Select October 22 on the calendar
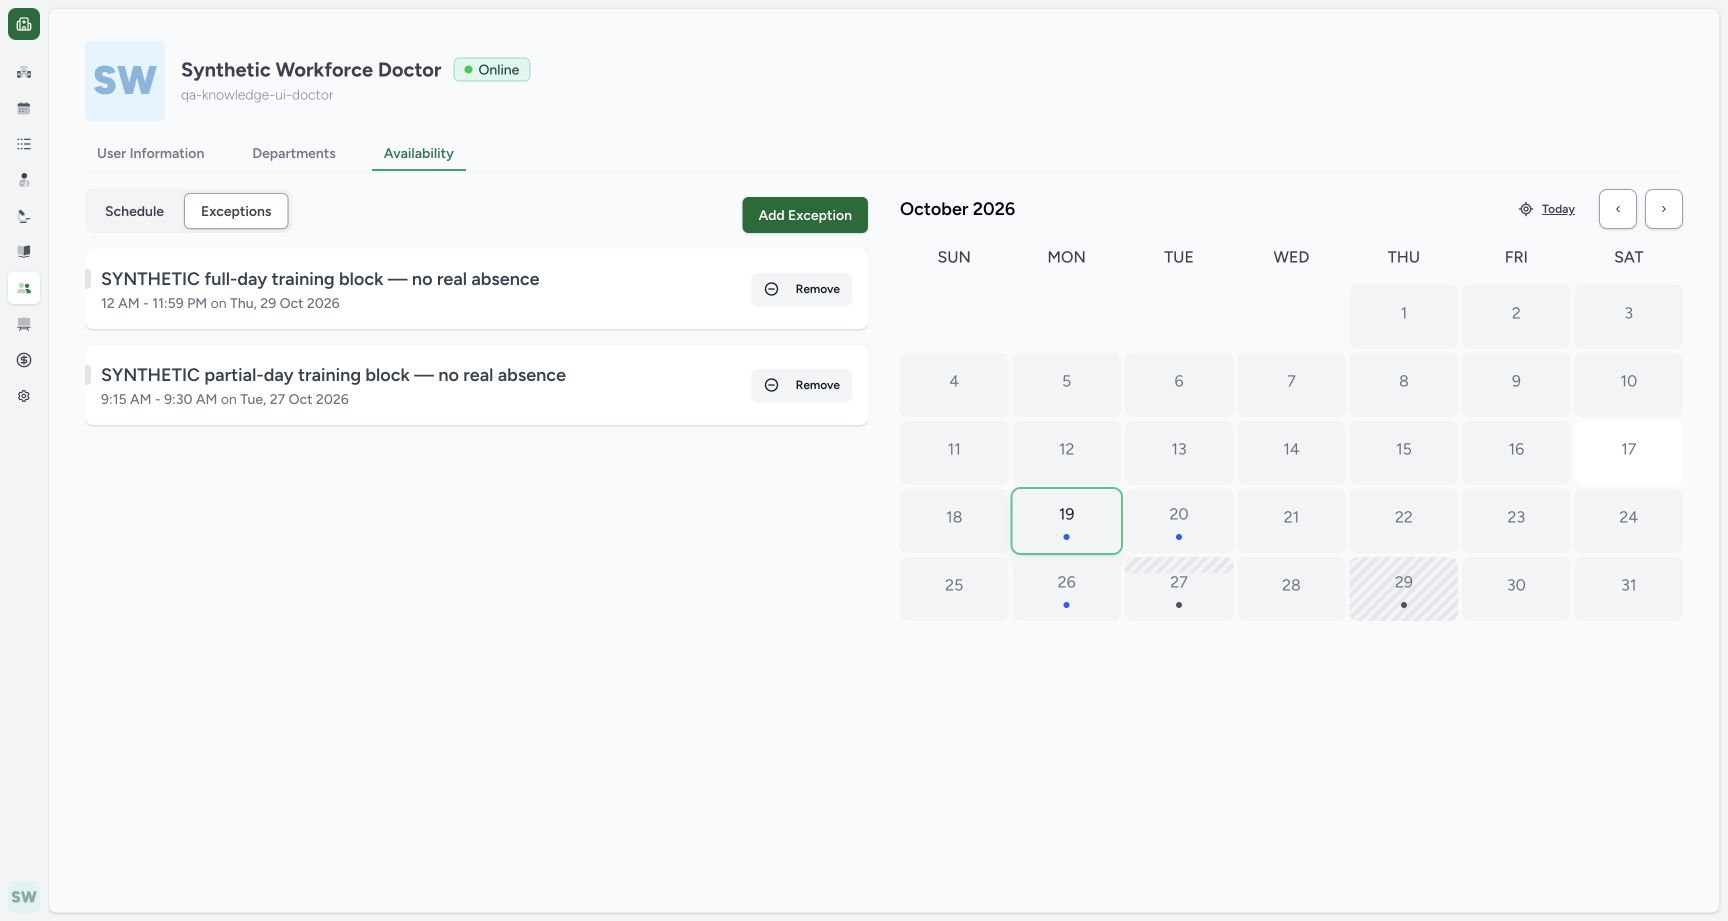Screen dimensions: 1728x921 (1404, 521)
